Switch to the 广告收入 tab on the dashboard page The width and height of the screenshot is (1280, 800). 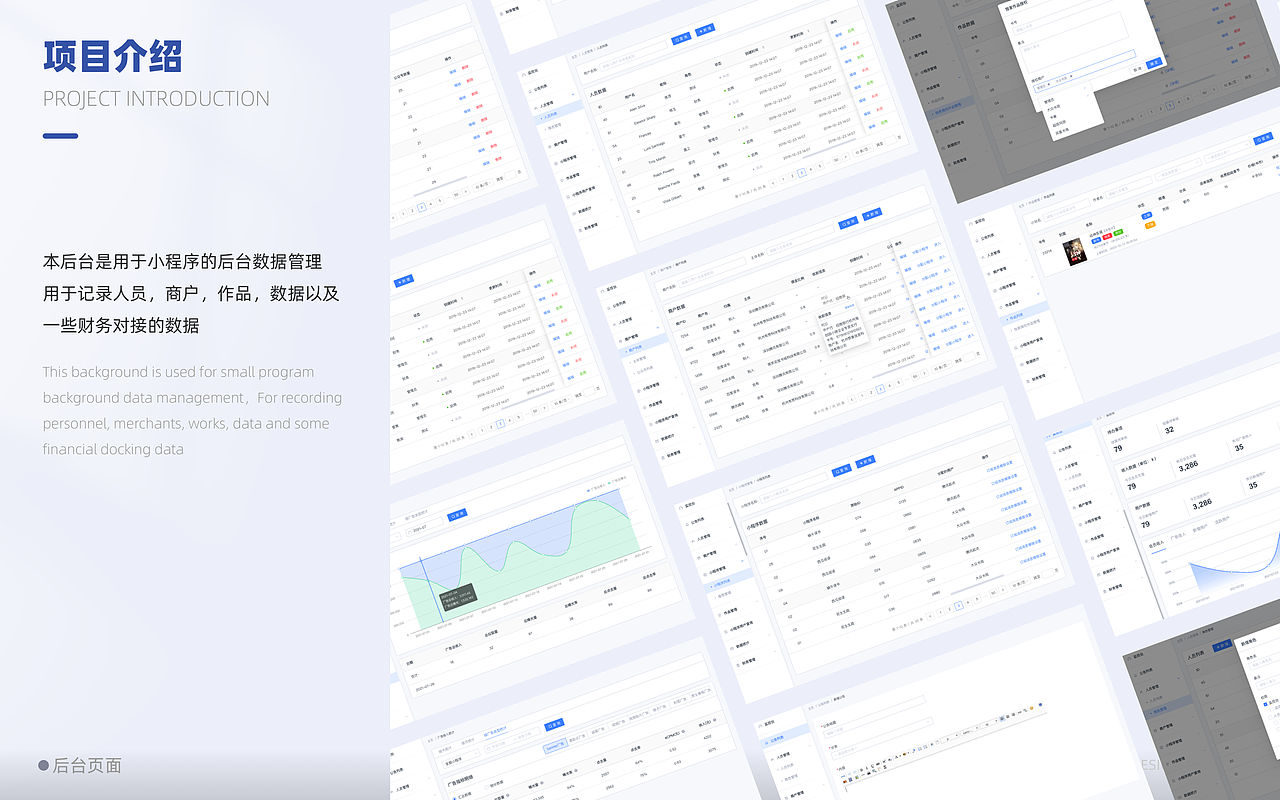[x=1178, y=536]
